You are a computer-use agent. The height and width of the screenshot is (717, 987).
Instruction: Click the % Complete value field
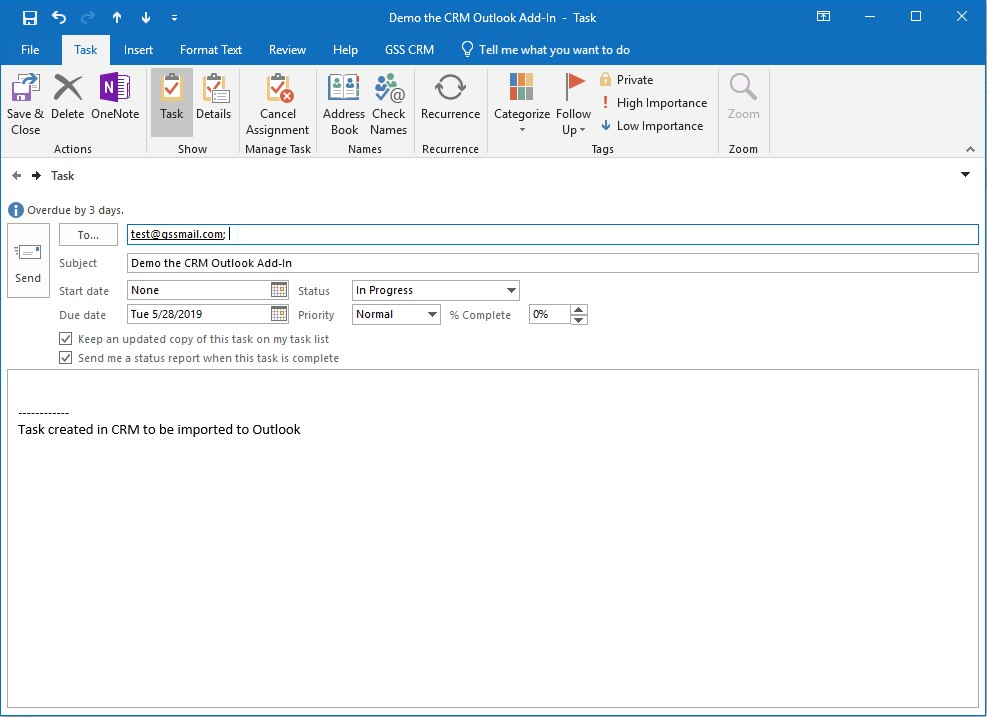tap(550, 314)
